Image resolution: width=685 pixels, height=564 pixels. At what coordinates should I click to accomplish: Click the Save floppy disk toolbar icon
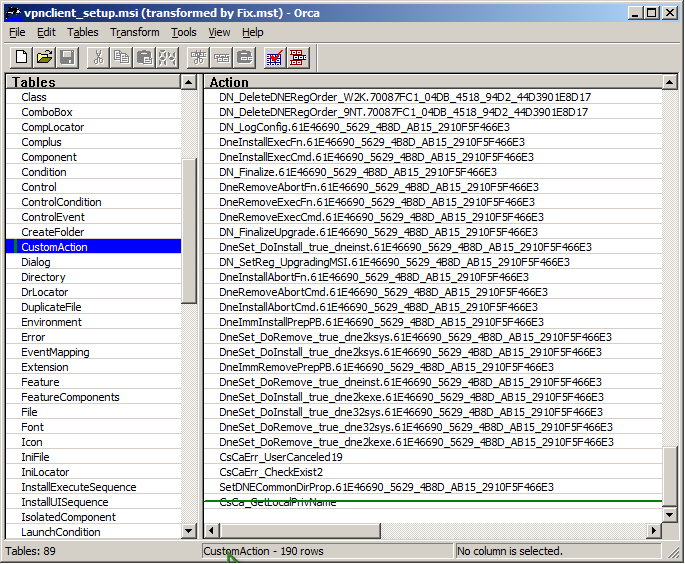coord(67,57)
